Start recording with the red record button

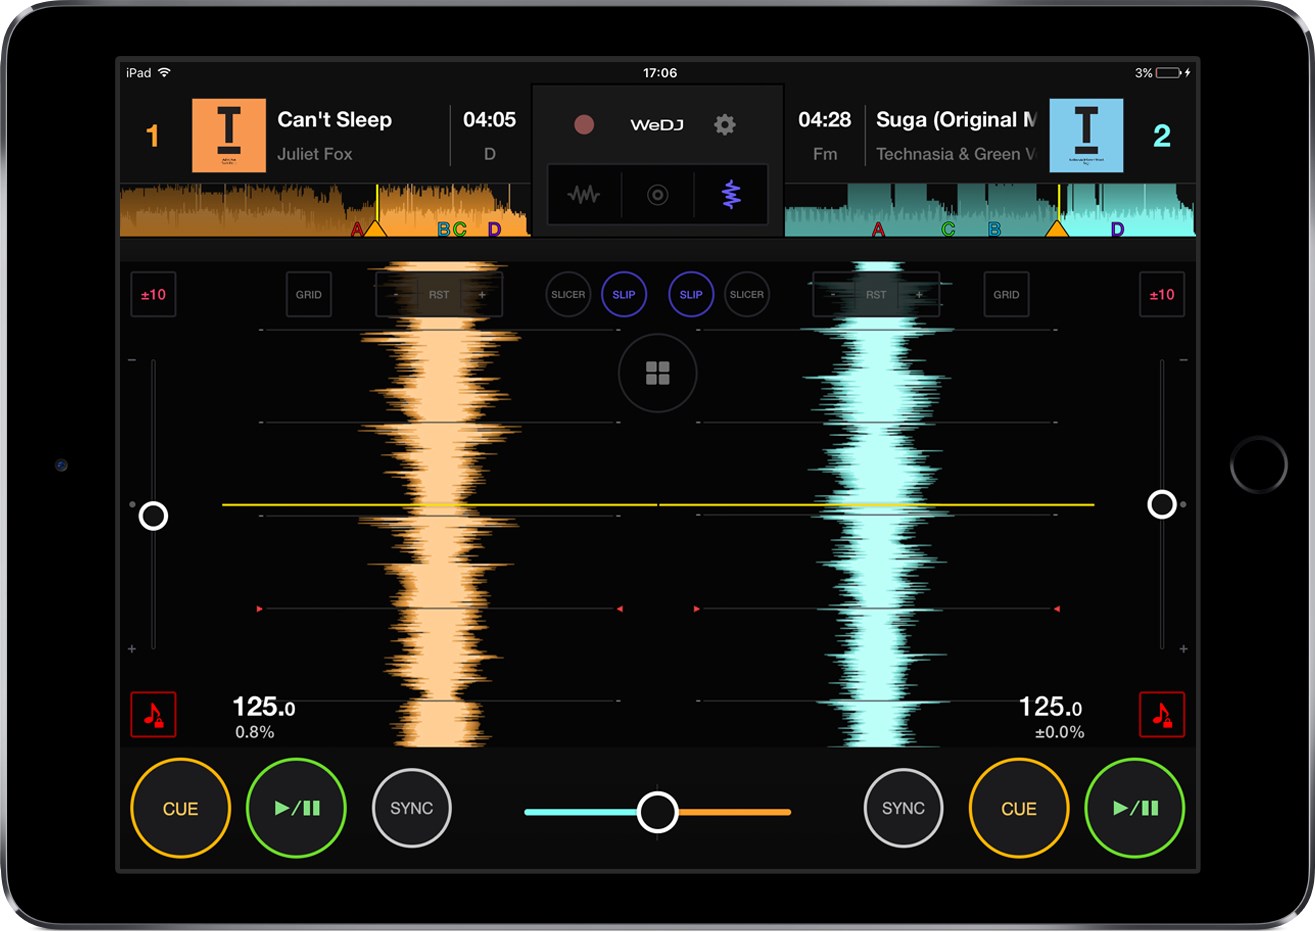click(584, 126)
